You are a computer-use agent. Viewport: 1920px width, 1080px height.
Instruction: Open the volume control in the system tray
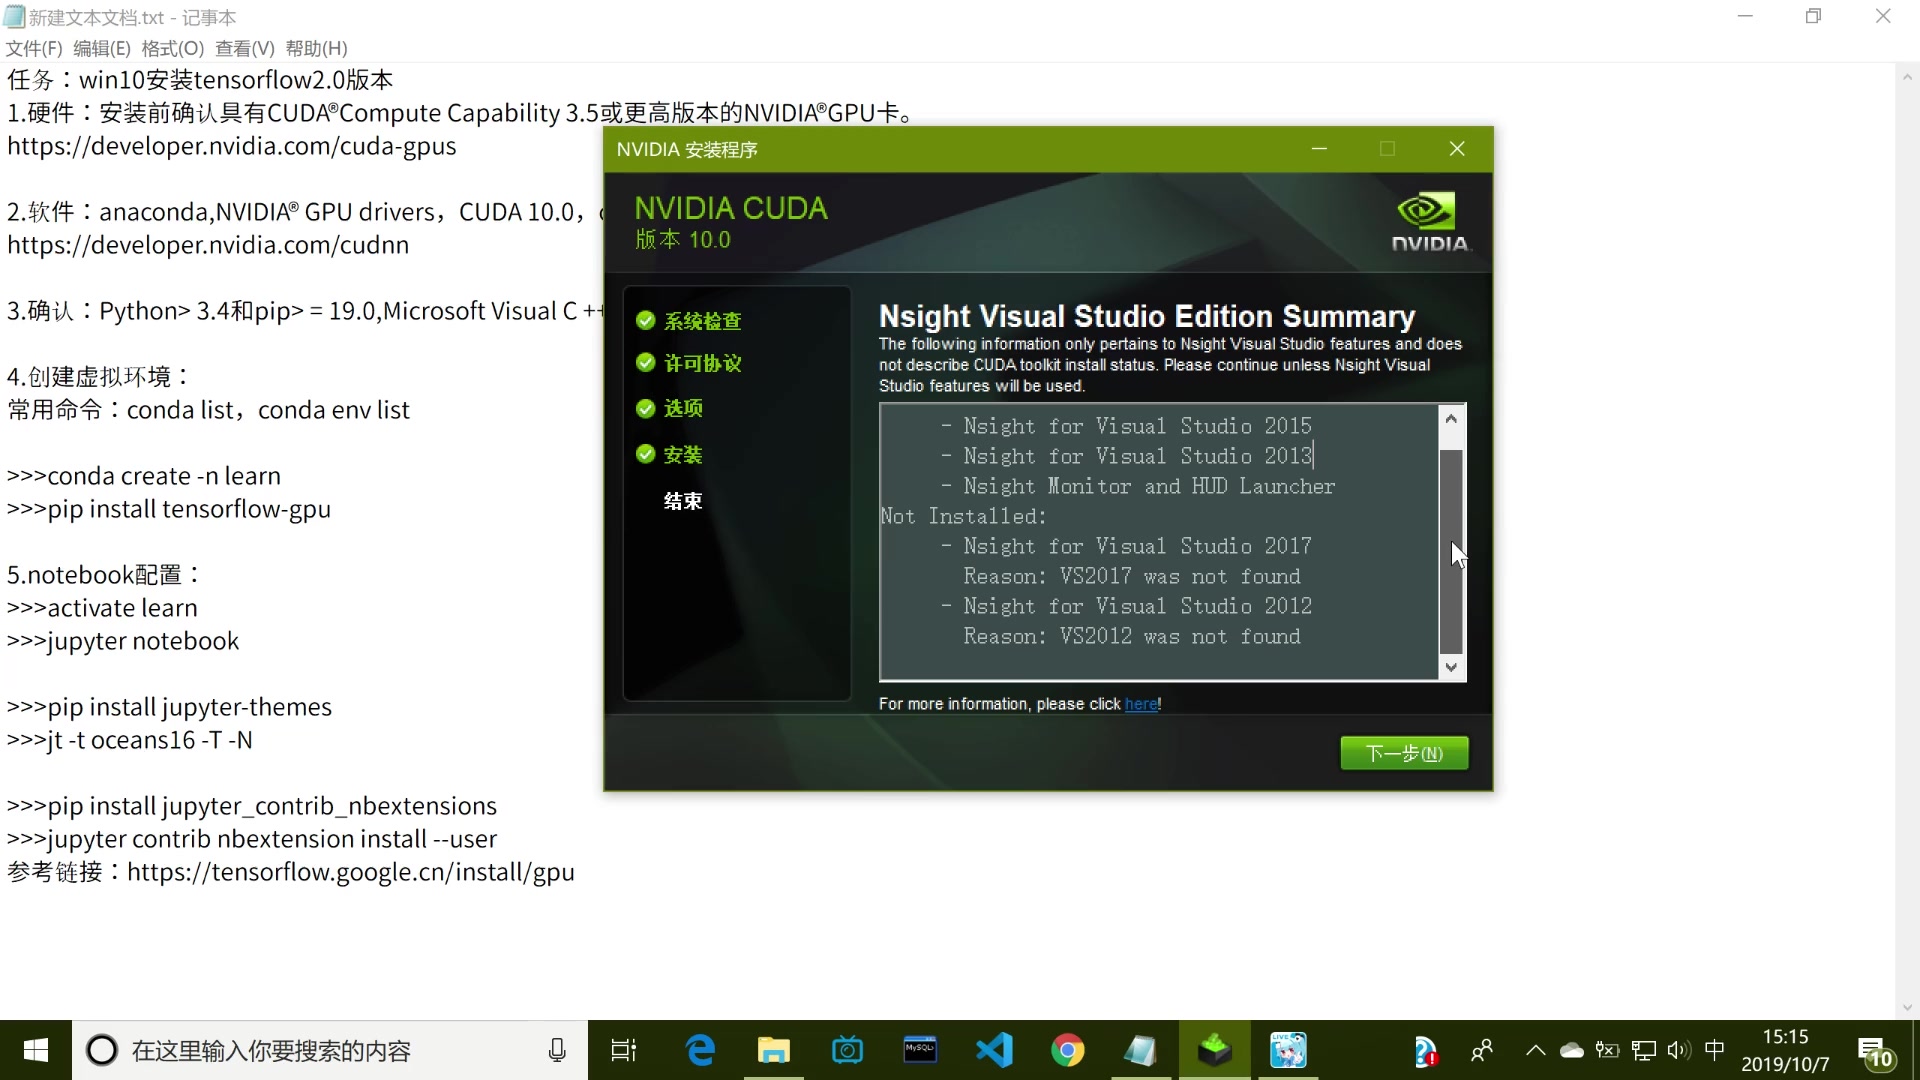pyautogui.click(x=1678, y=1050)
